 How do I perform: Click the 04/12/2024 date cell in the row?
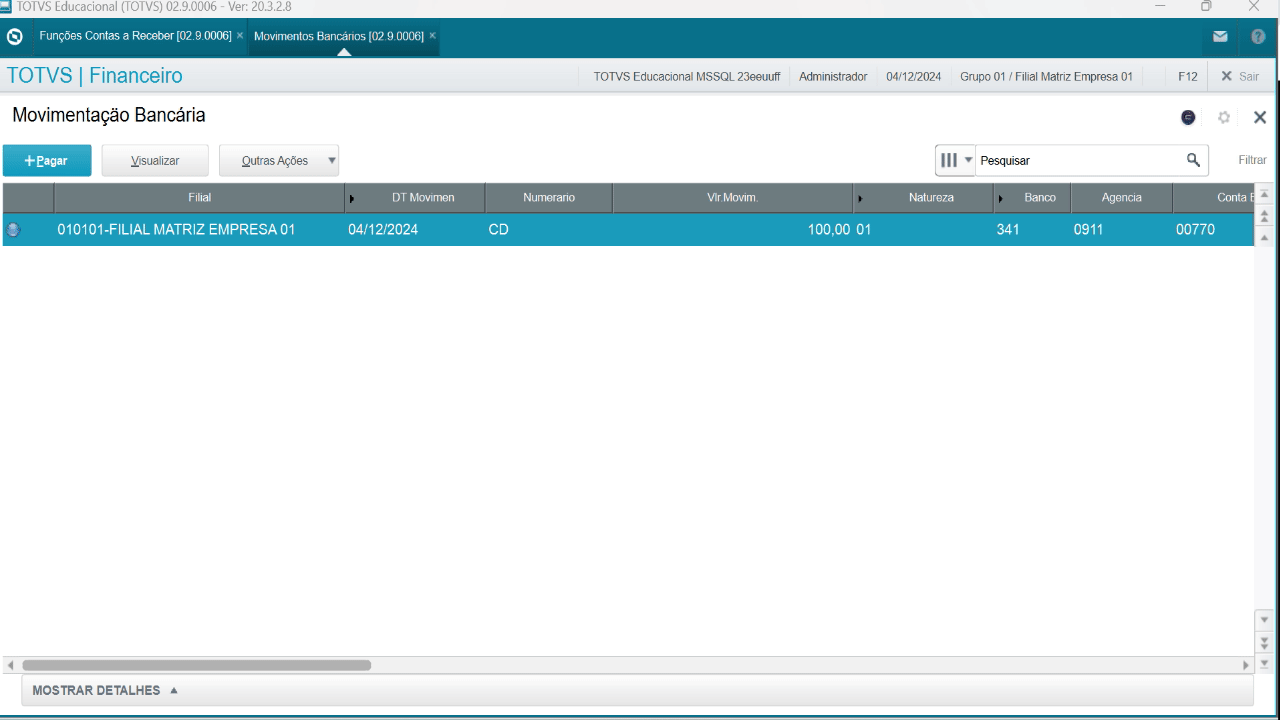pyautogui.click(x=415, y=229)
